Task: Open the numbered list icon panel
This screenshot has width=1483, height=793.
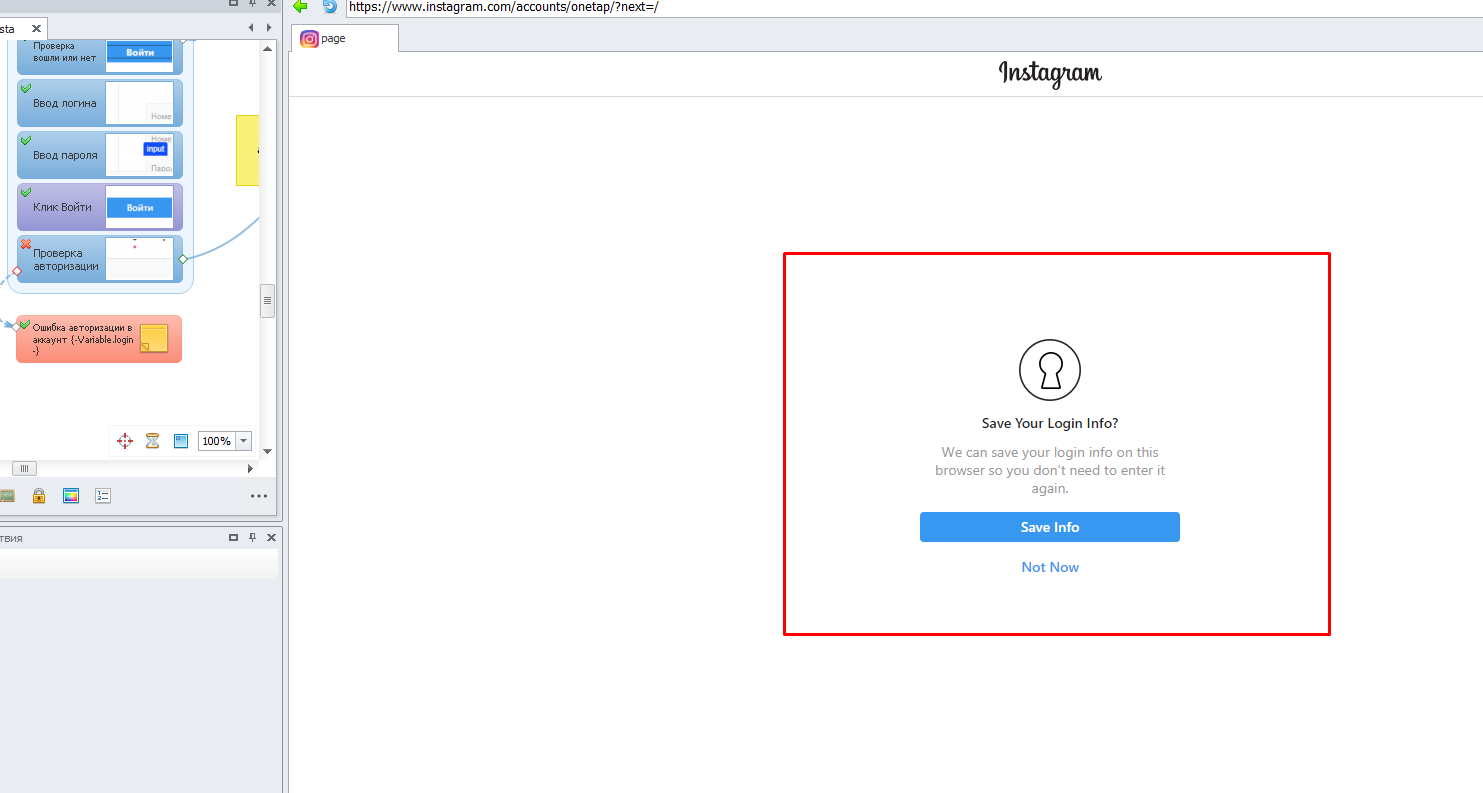Action: (103, 496)
